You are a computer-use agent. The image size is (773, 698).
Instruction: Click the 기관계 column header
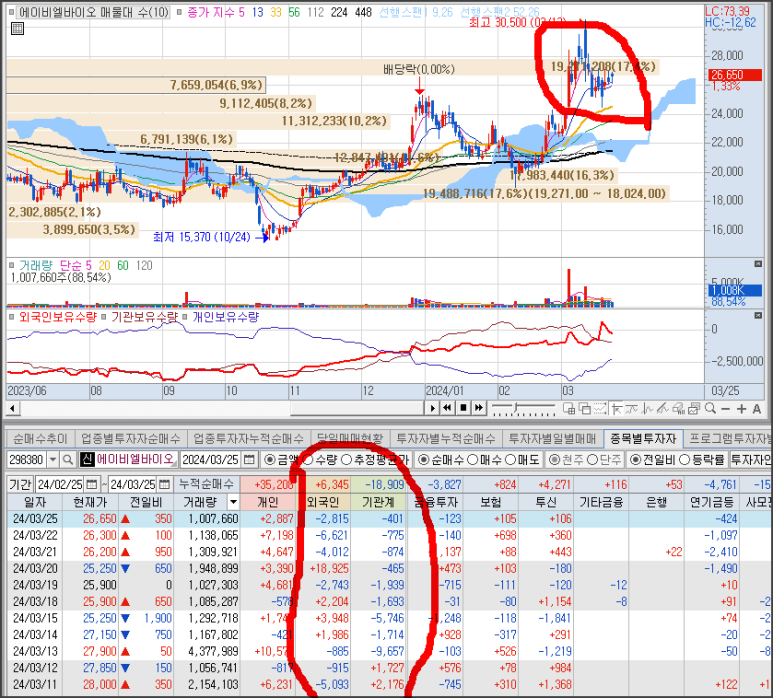pyautogui.click(x=378, y=502)
